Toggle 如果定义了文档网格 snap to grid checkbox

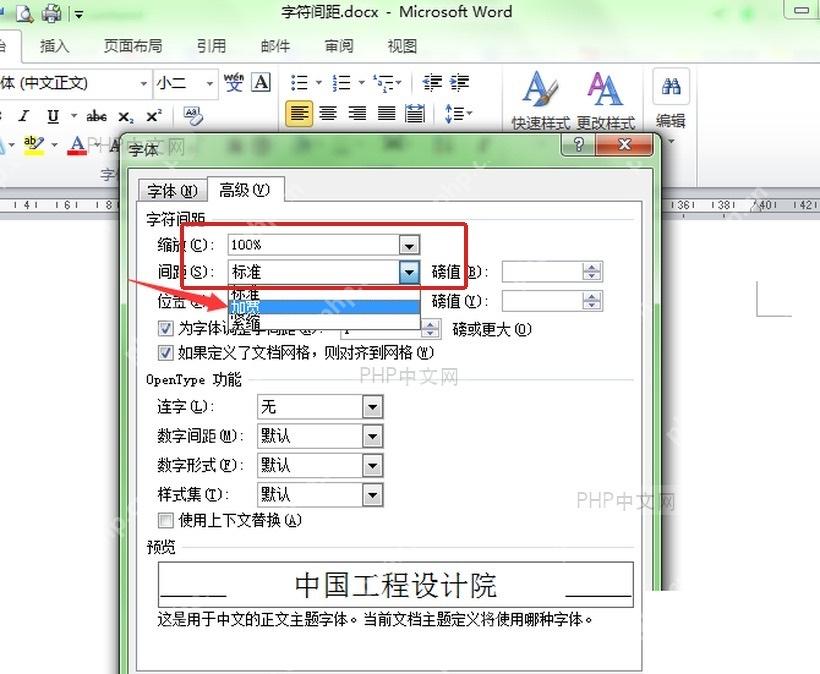coord(165,352)
